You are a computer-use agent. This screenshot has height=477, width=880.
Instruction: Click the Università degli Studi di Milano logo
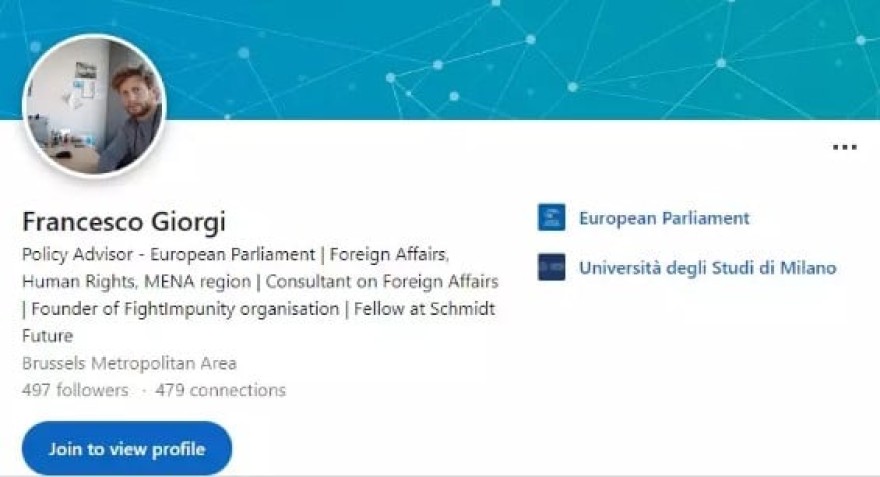551,267
